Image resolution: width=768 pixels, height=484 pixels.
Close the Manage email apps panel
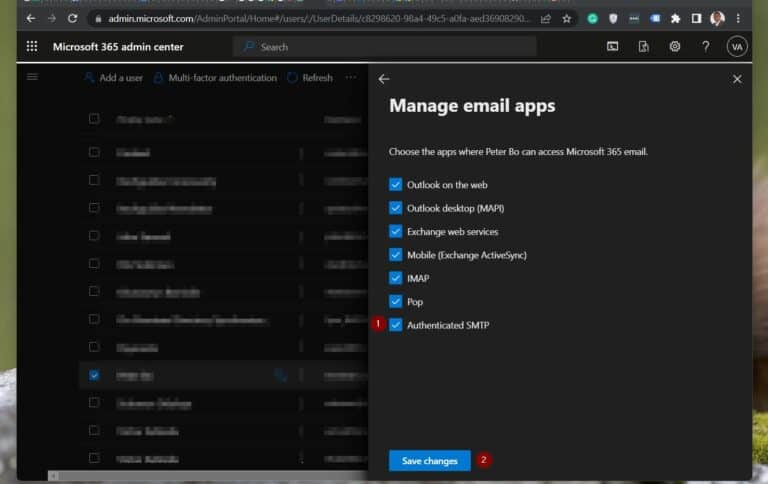737,79
